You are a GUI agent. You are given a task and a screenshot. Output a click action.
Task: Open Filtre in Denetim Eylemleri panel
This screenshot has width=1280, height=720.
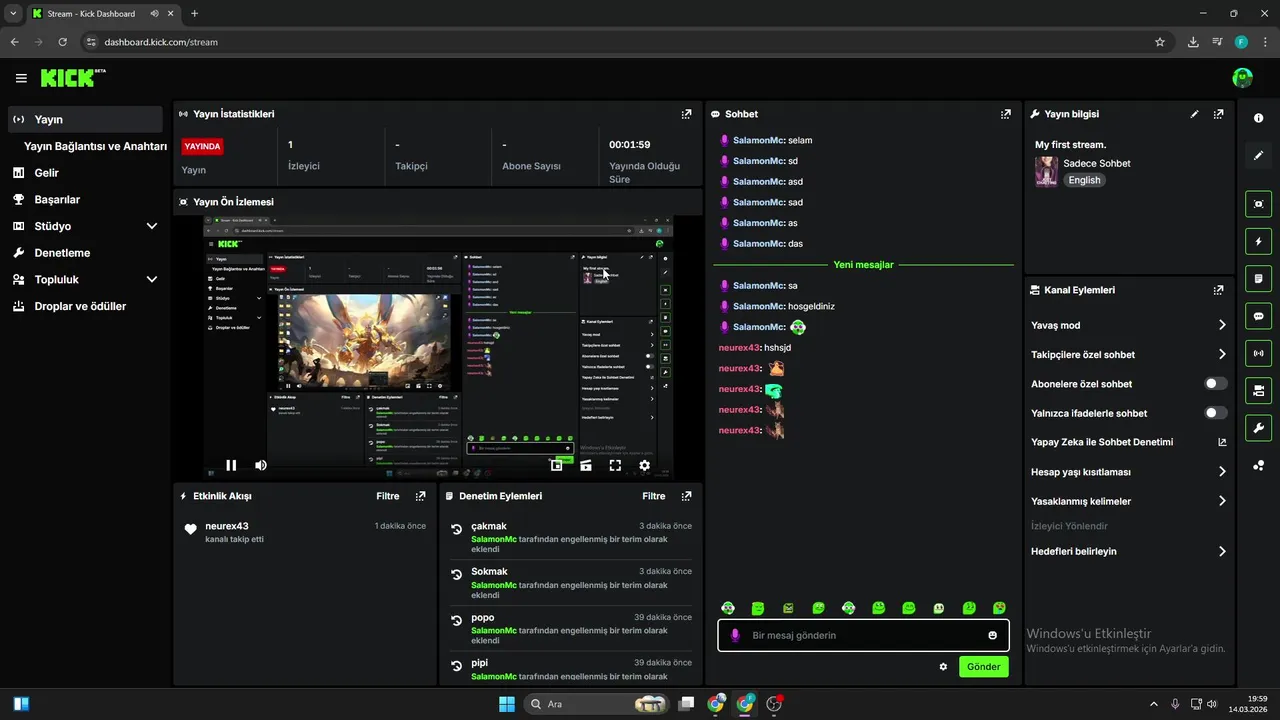click(654, 496)
